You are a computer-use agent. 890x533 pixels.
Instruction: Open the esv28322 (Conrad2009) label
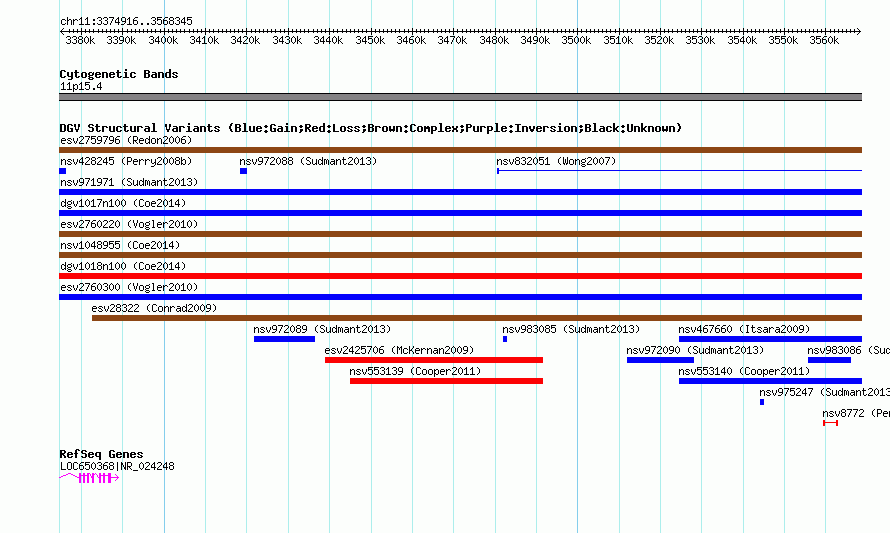tap(154, 308)
